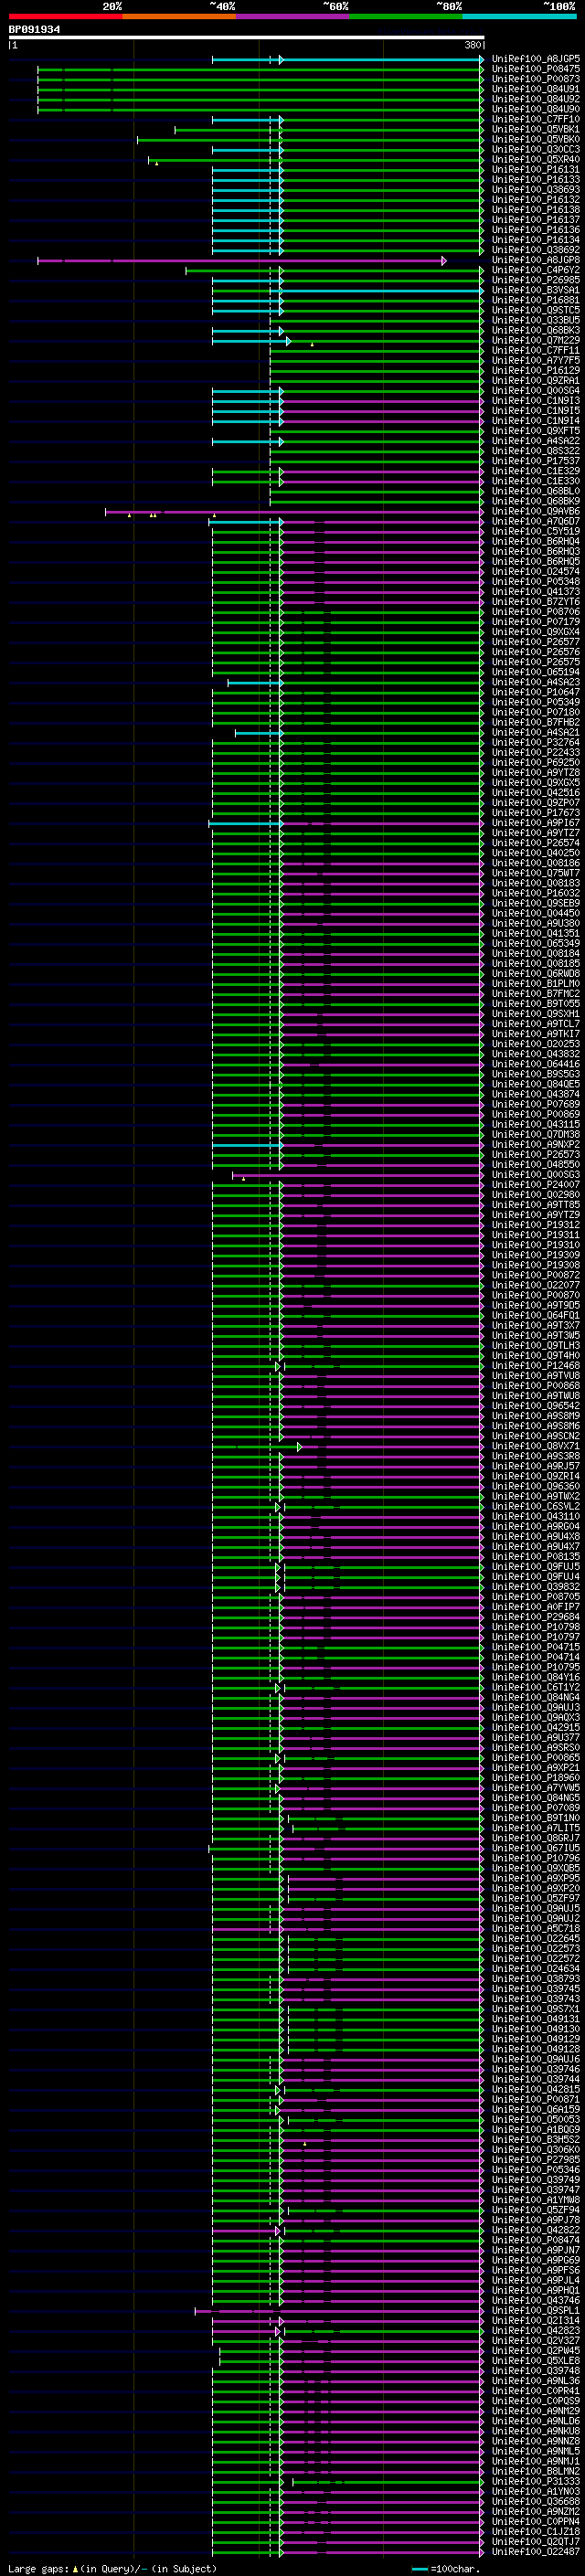
Task: Click the green alignment bar of UniRef100_P31333
Action: tap(388, 2481)
